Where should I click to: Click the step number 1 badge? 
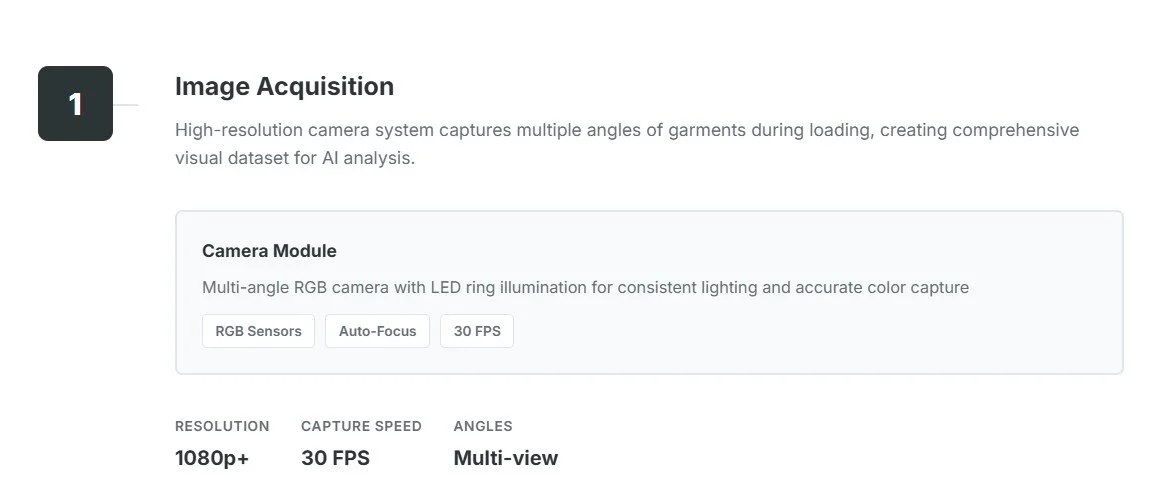[x=75, y=104]
